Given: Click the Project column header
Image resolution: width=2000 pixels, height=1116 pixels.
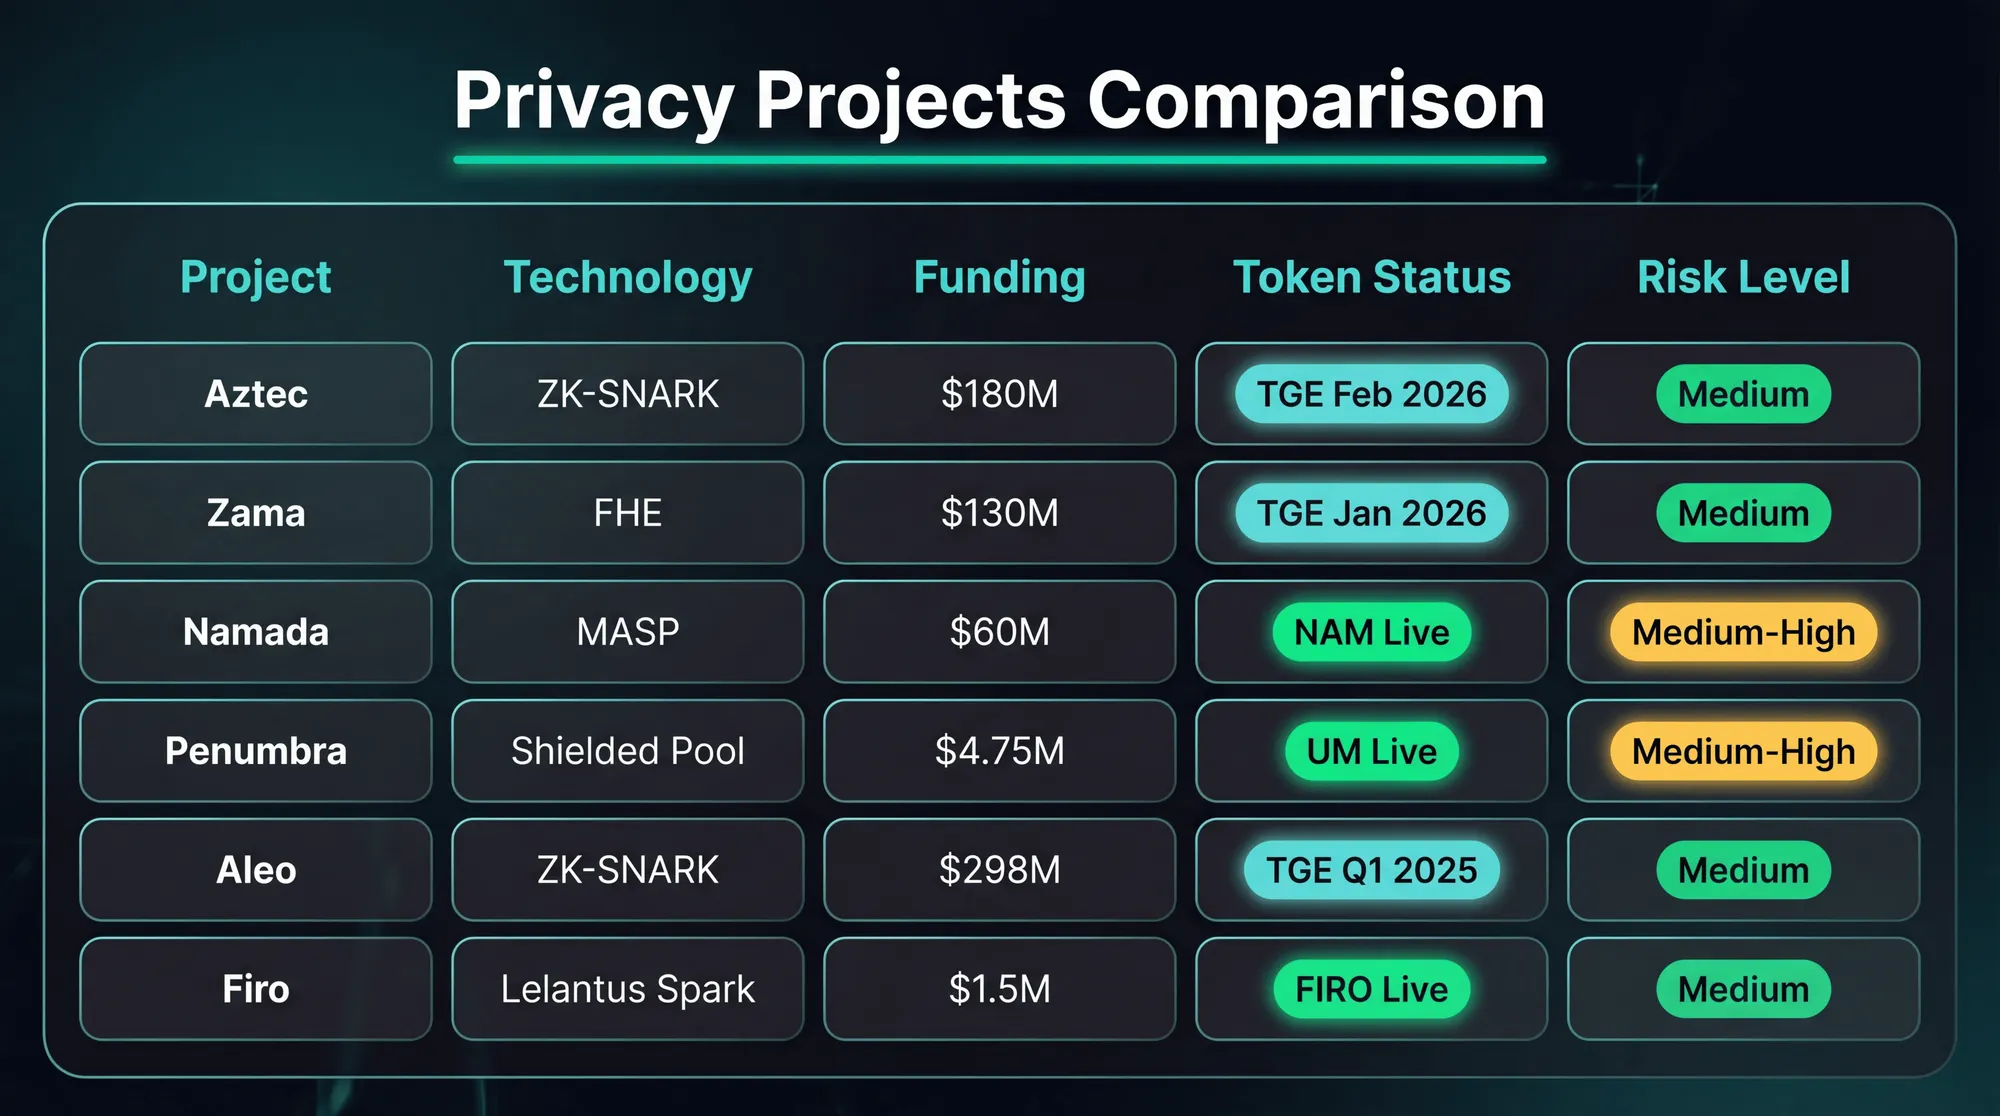Looking at the screenshot, I should tap(255, 277).
